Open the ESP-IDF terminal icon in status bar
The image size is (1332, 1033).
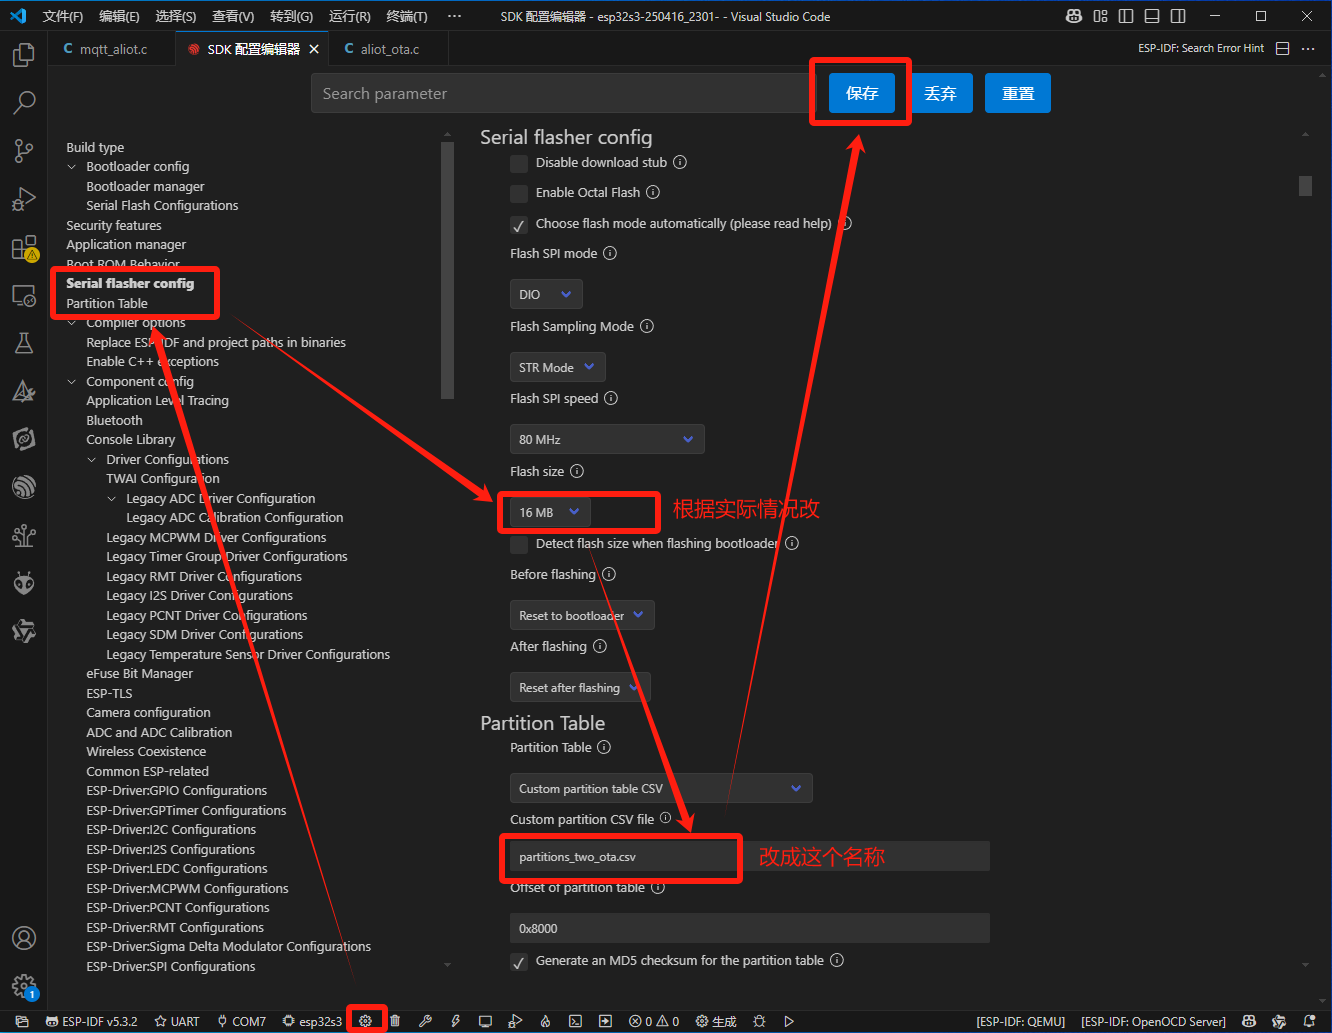coord(575,1021)
